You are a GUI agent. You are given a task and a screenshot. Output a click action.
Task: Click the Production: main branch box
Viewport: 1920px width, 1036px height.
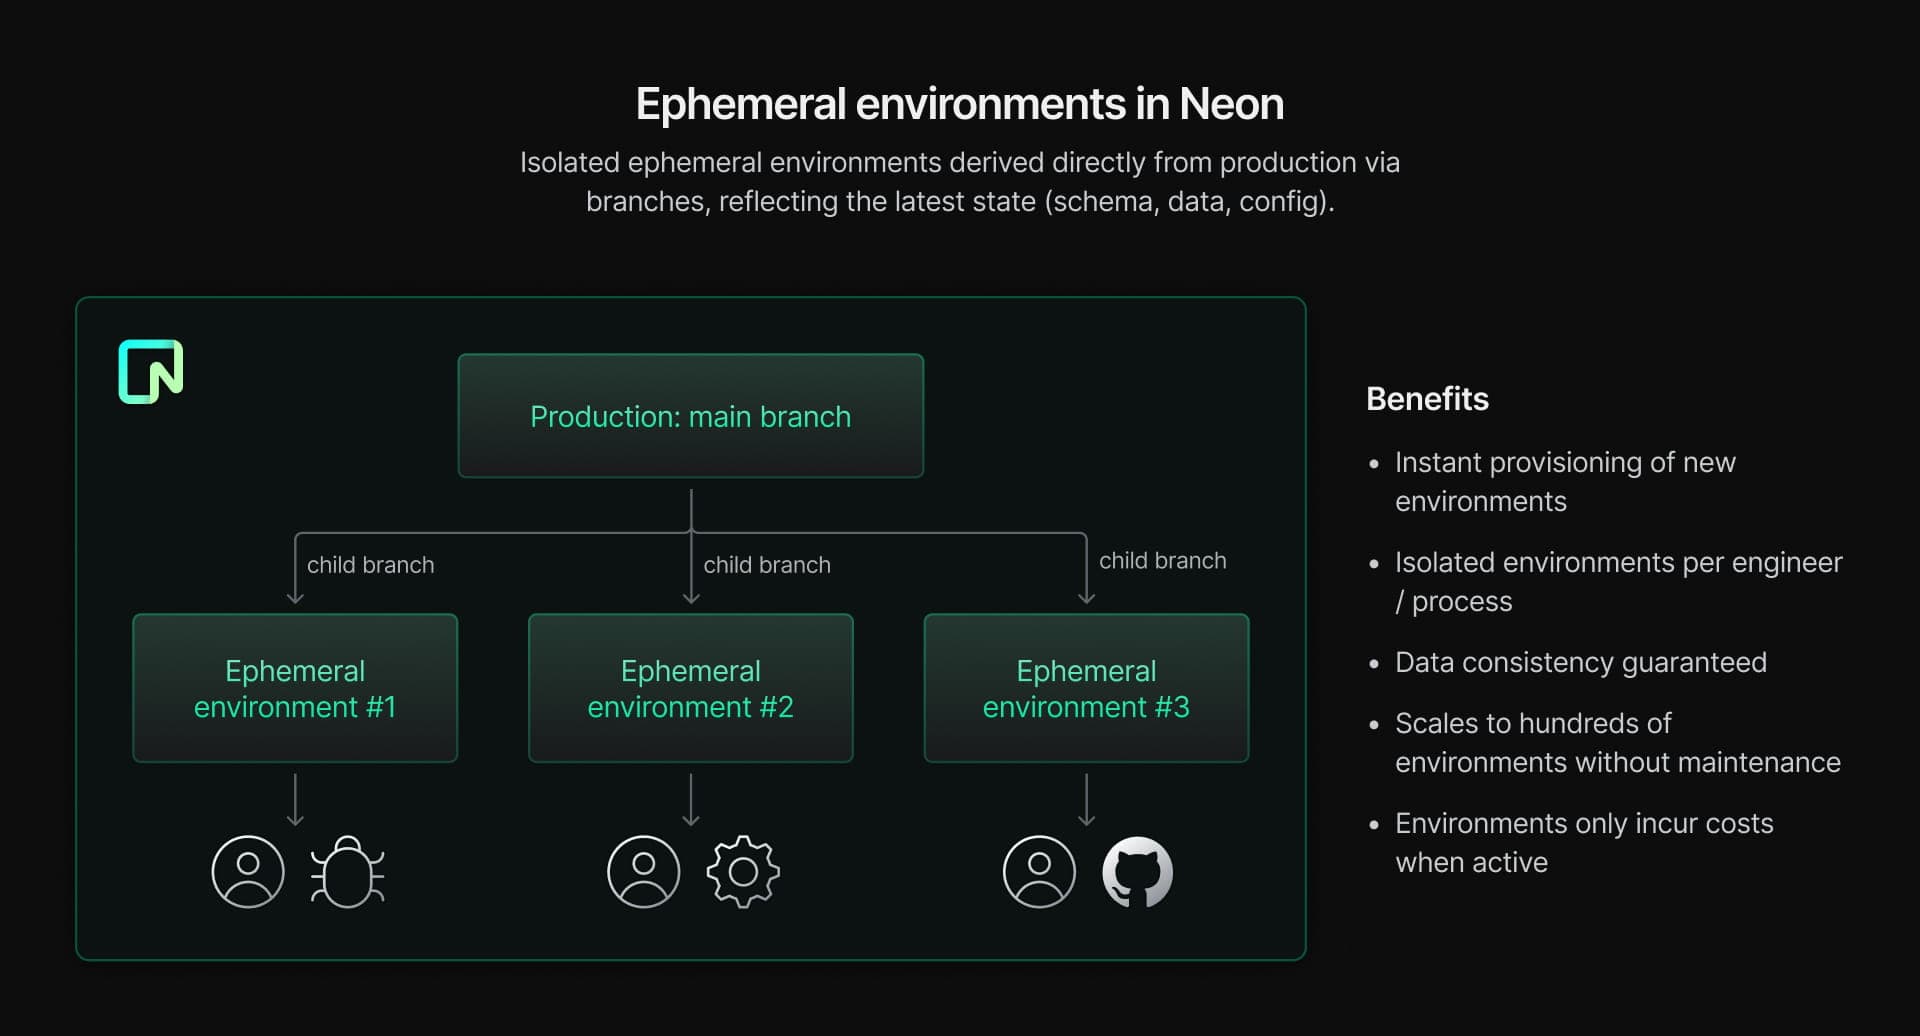(690, 416)
